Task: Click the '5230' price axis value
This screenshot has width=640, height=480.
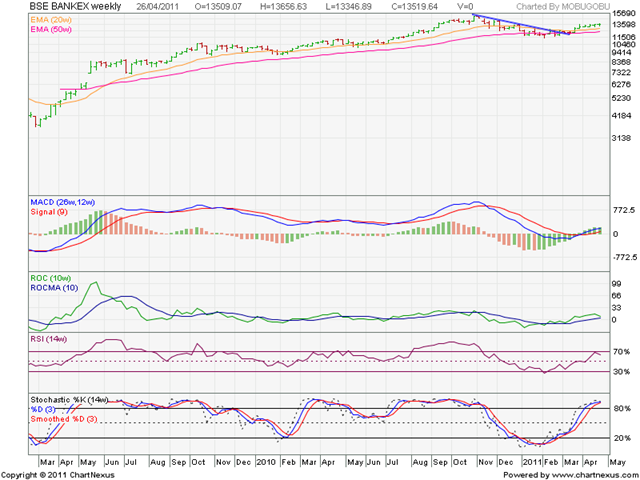Action: [x=621, y=98]
